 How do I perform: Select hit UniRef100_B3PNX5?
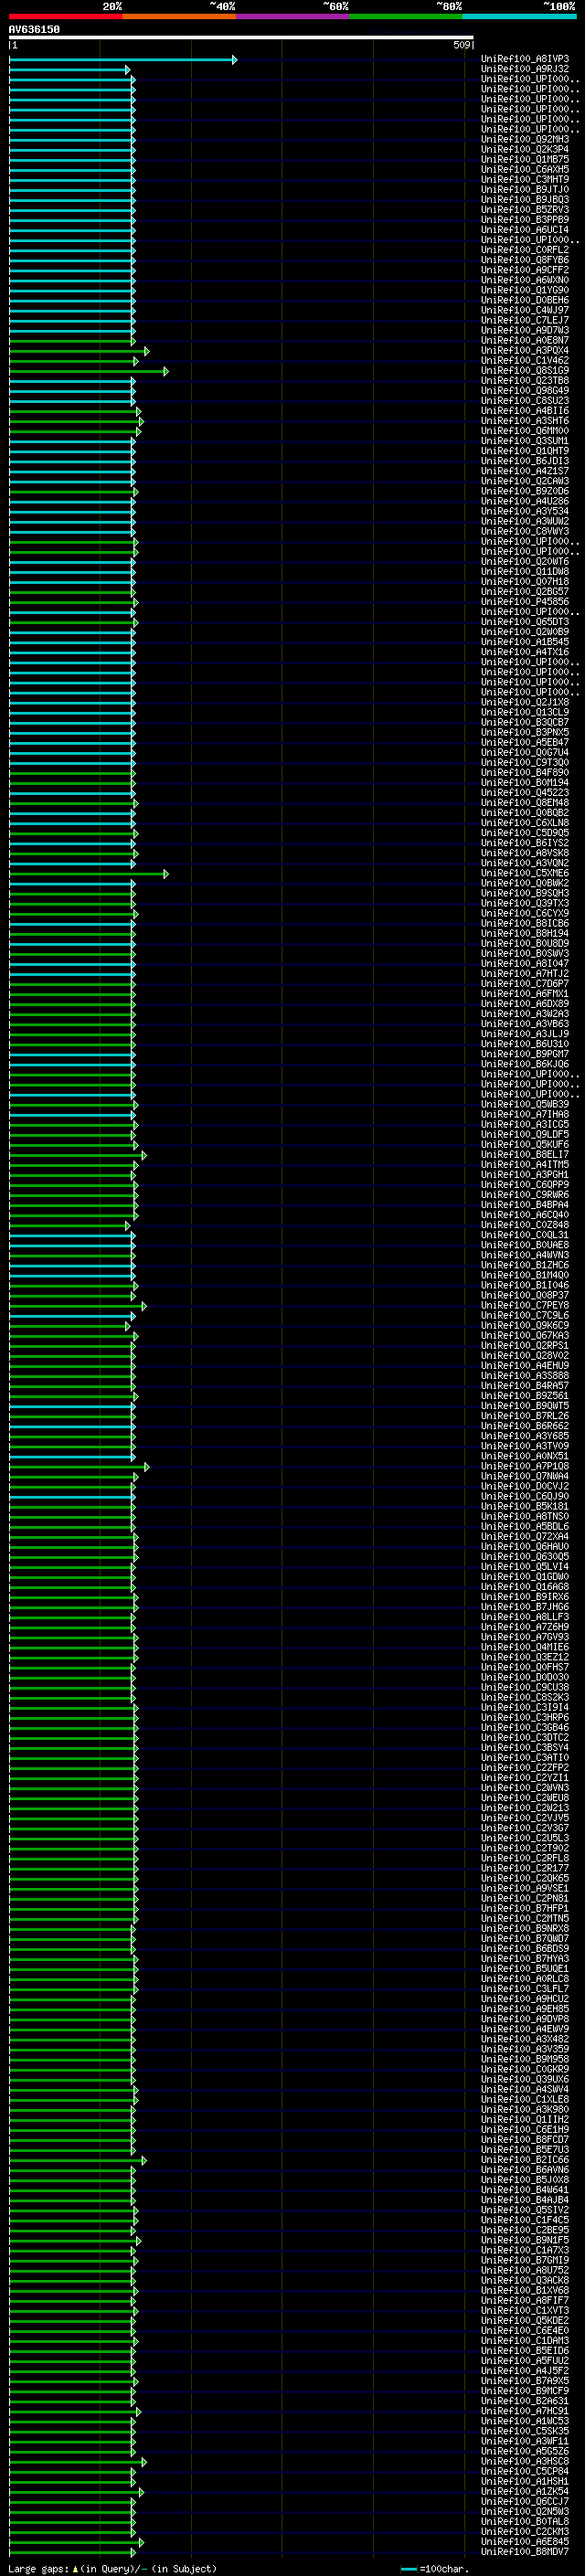coord(525,732)
